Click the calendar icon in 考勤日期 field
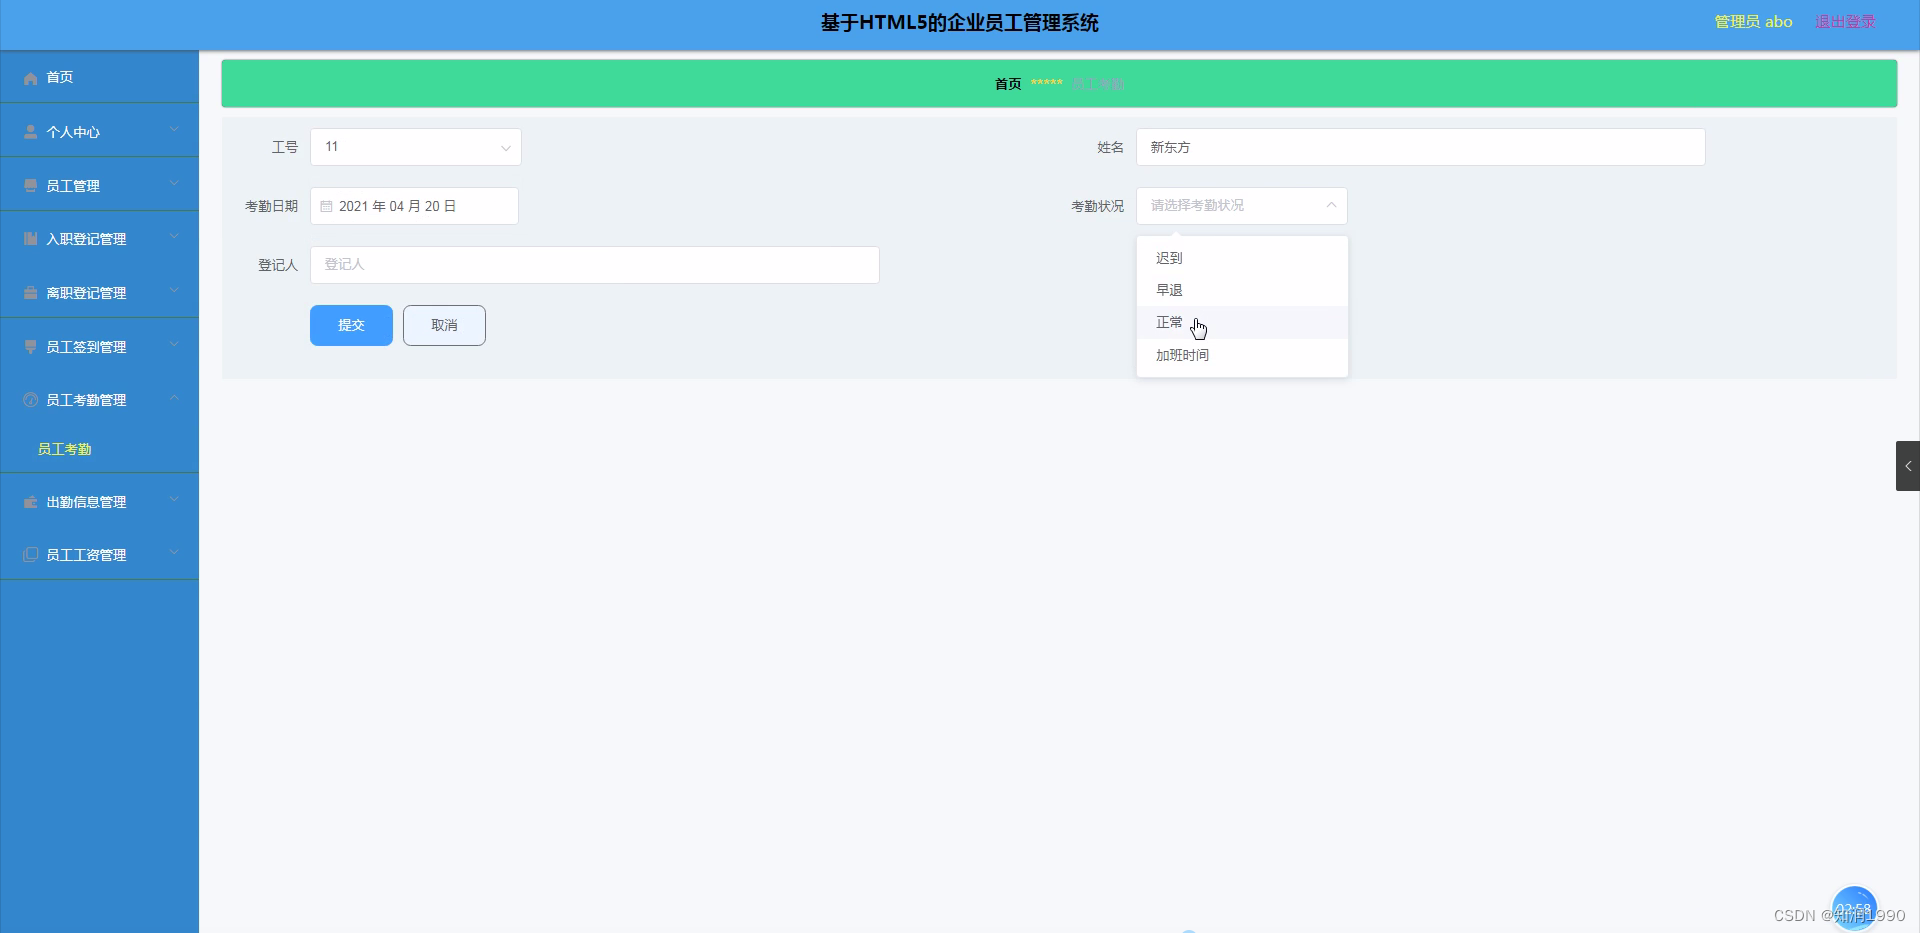This screenshot has width=1920, height=933. click(327, 206)
